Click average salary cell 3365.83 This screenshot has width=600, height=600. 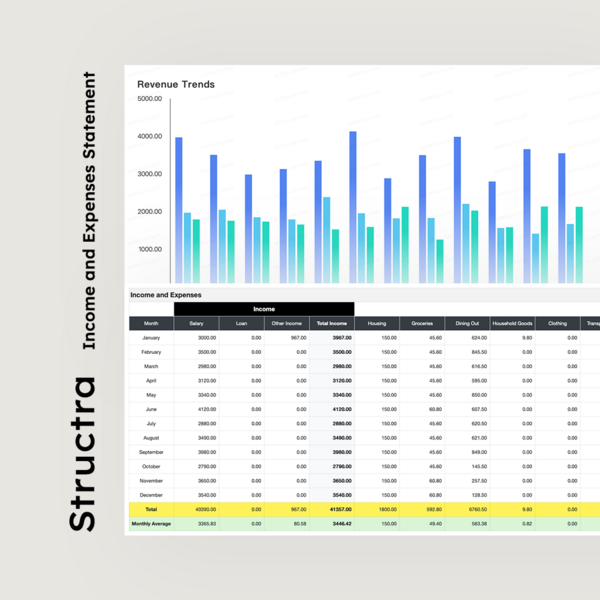(x=196, y=524)
